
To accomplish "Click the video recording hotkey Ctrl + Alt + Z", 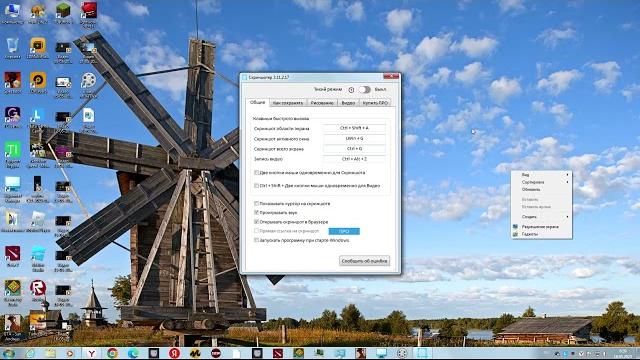I will click(354, 159).
